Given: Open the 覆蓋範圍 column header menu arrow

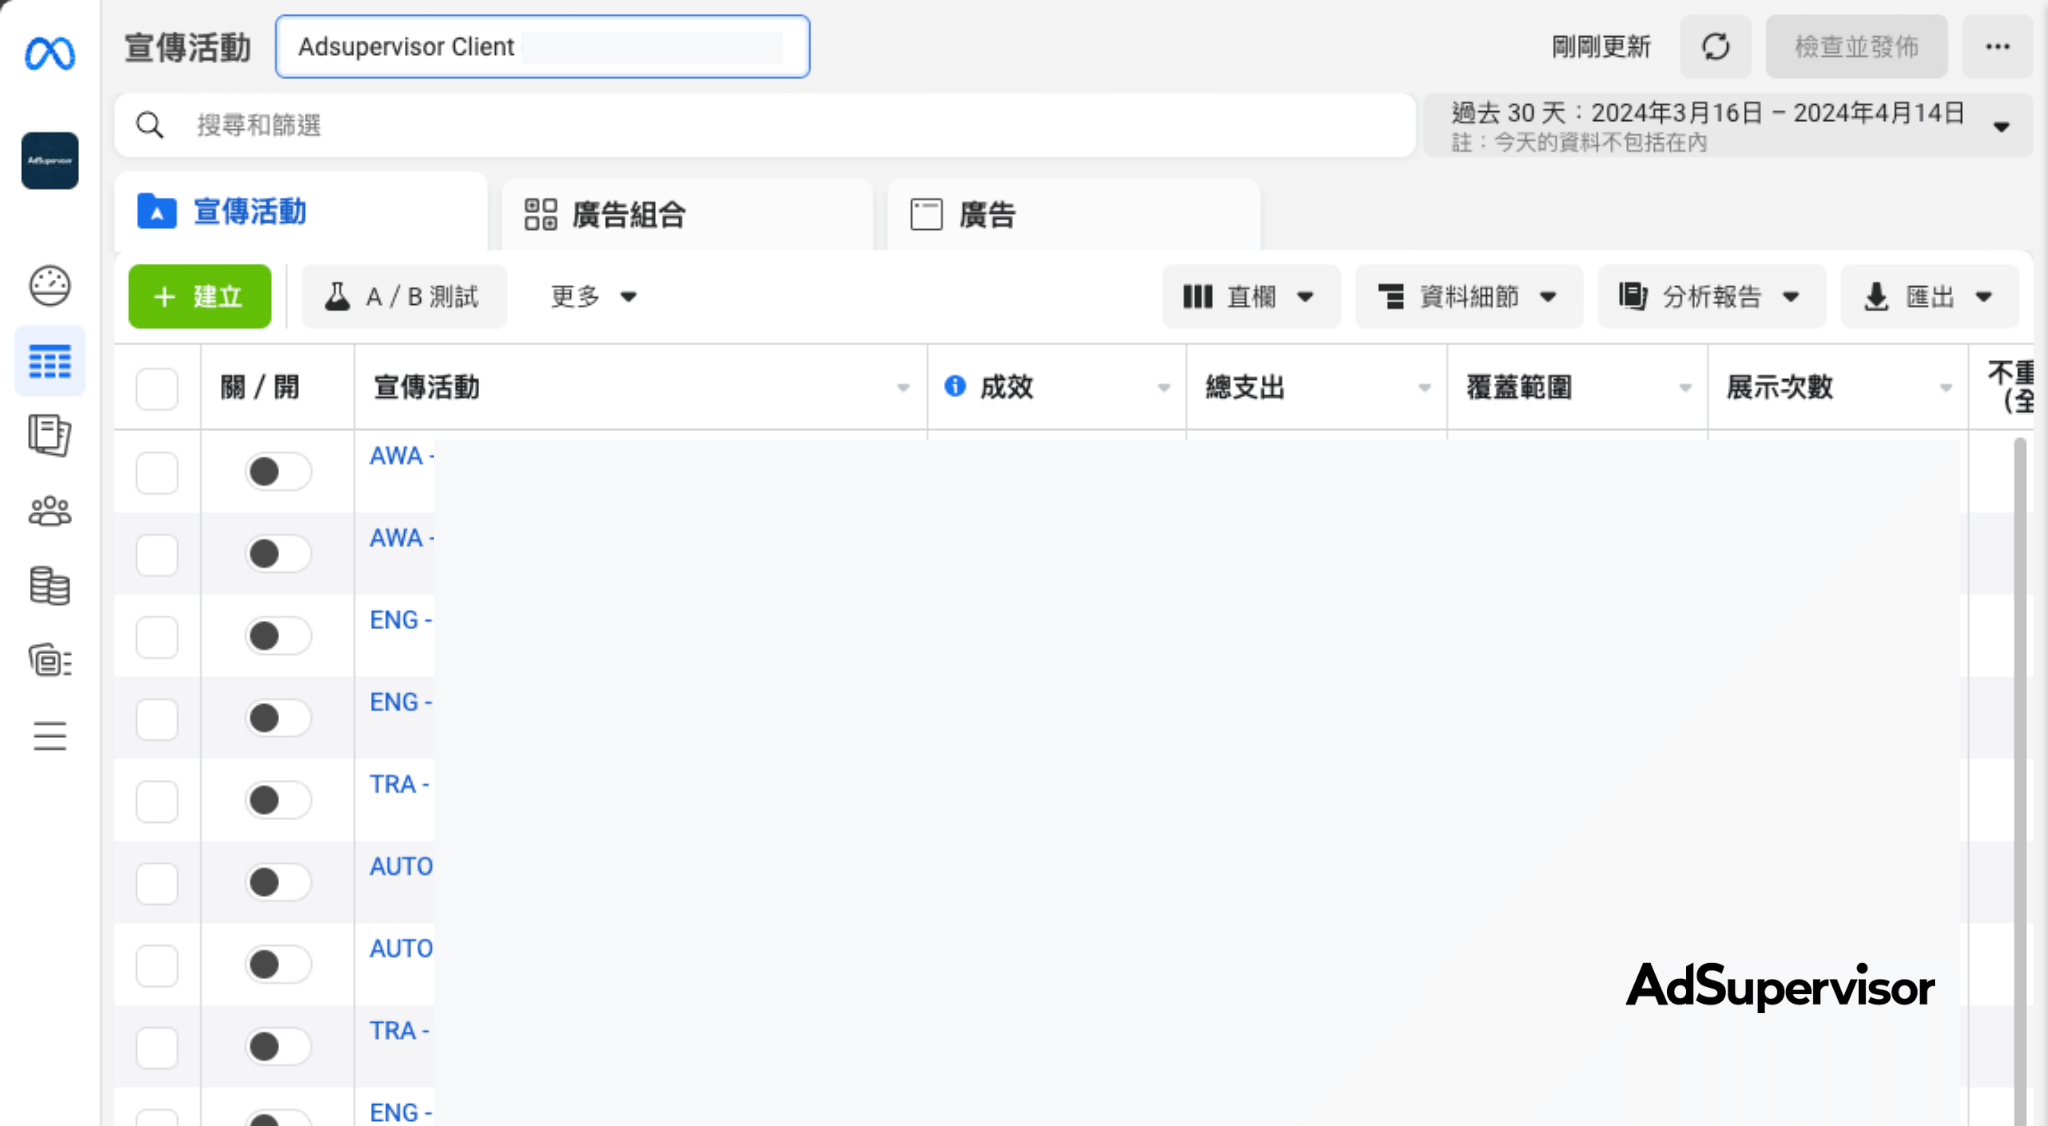Looking at the screenshot, I should click(1686, 388).
